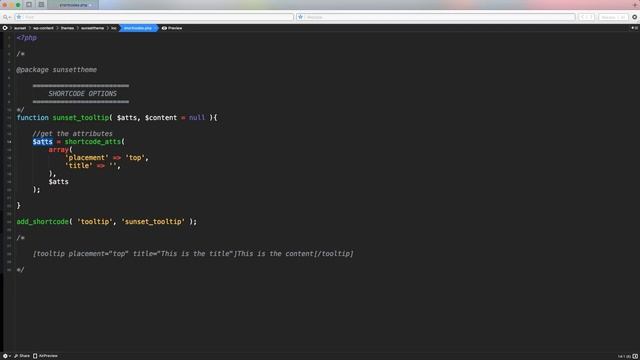
Task: Toggle the Preview eye button
Action: (172, 28)
